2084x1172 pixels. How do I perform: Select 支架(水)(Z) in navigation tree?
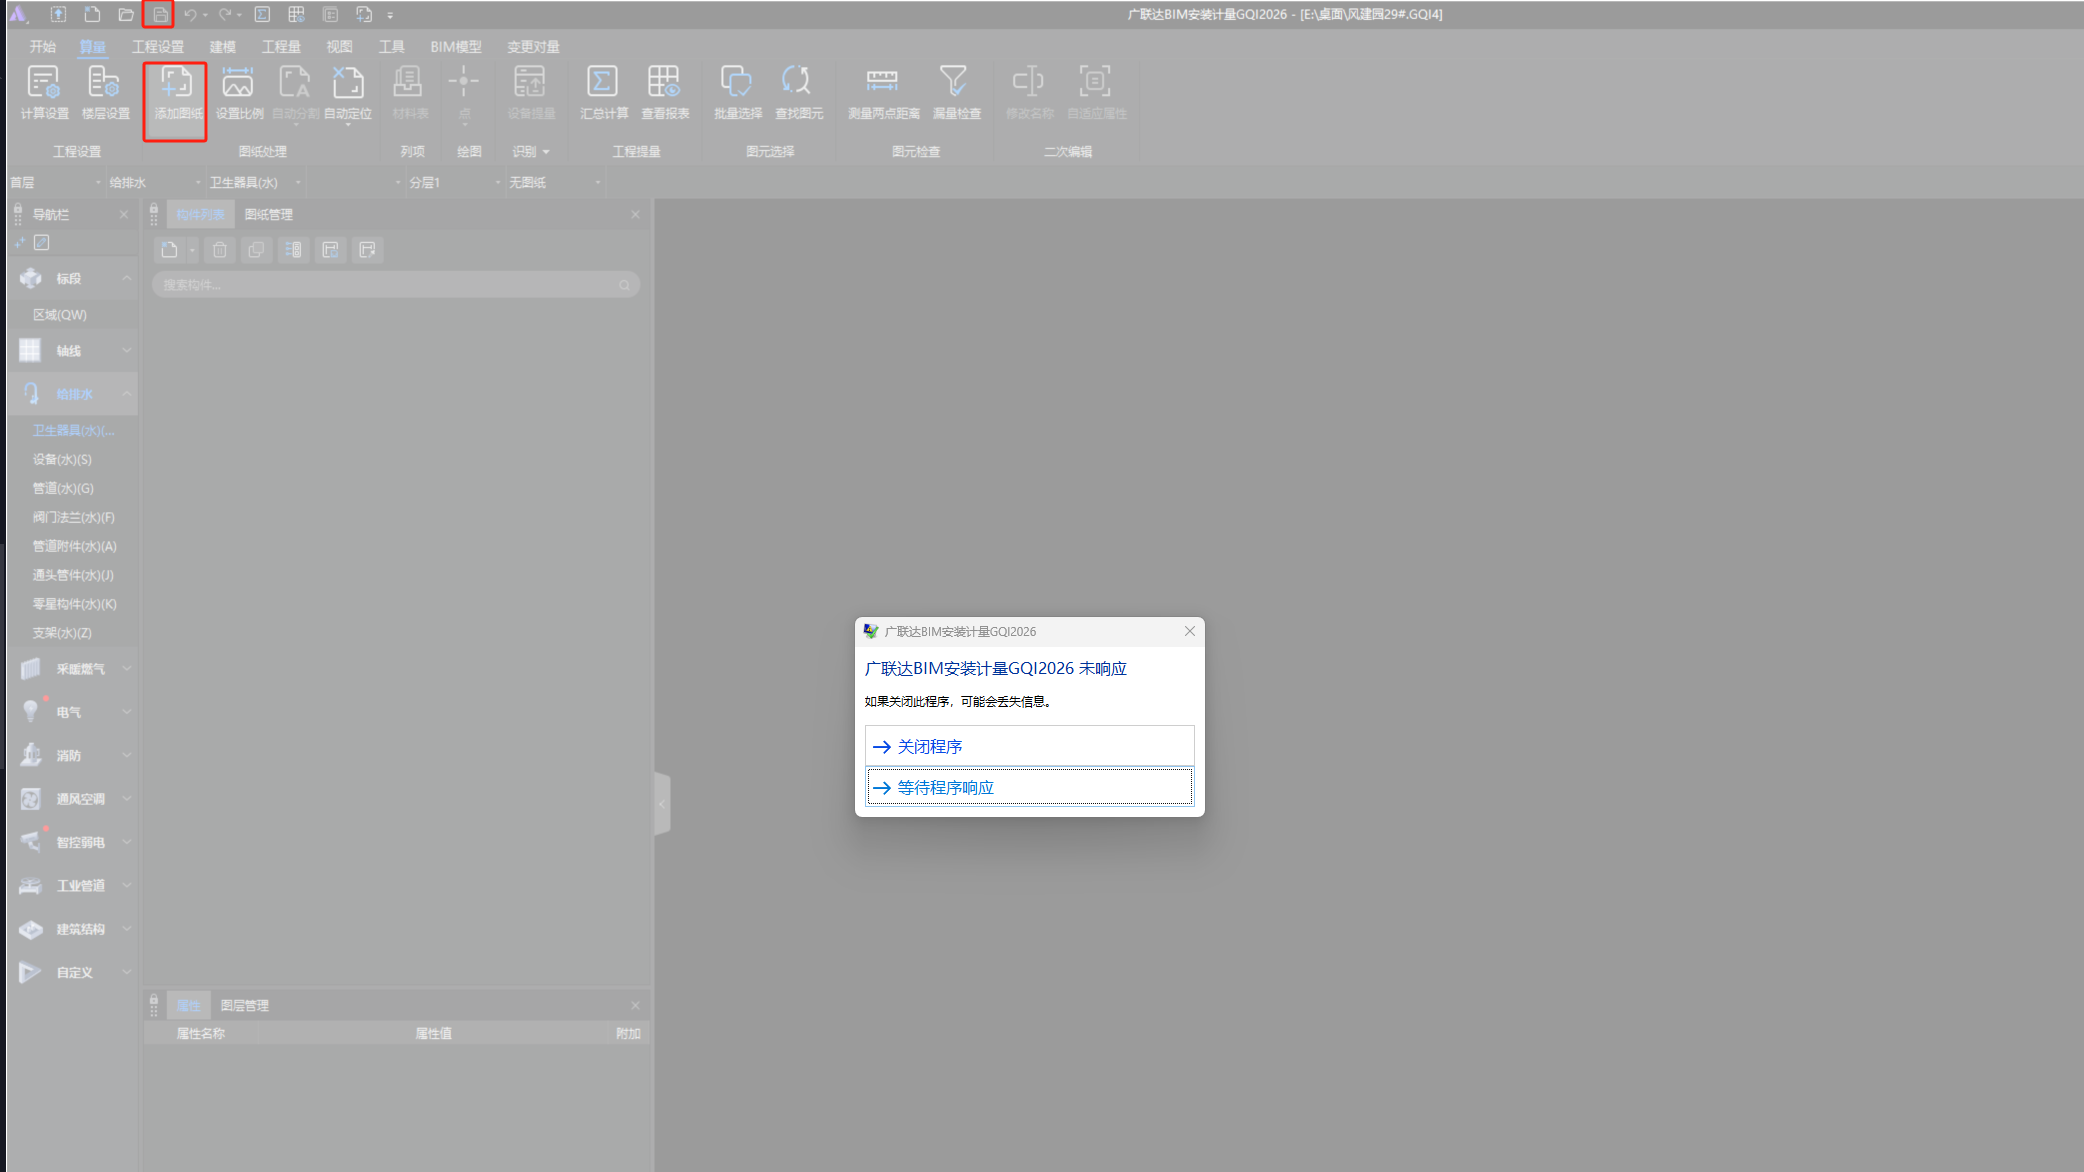(62, 633)
